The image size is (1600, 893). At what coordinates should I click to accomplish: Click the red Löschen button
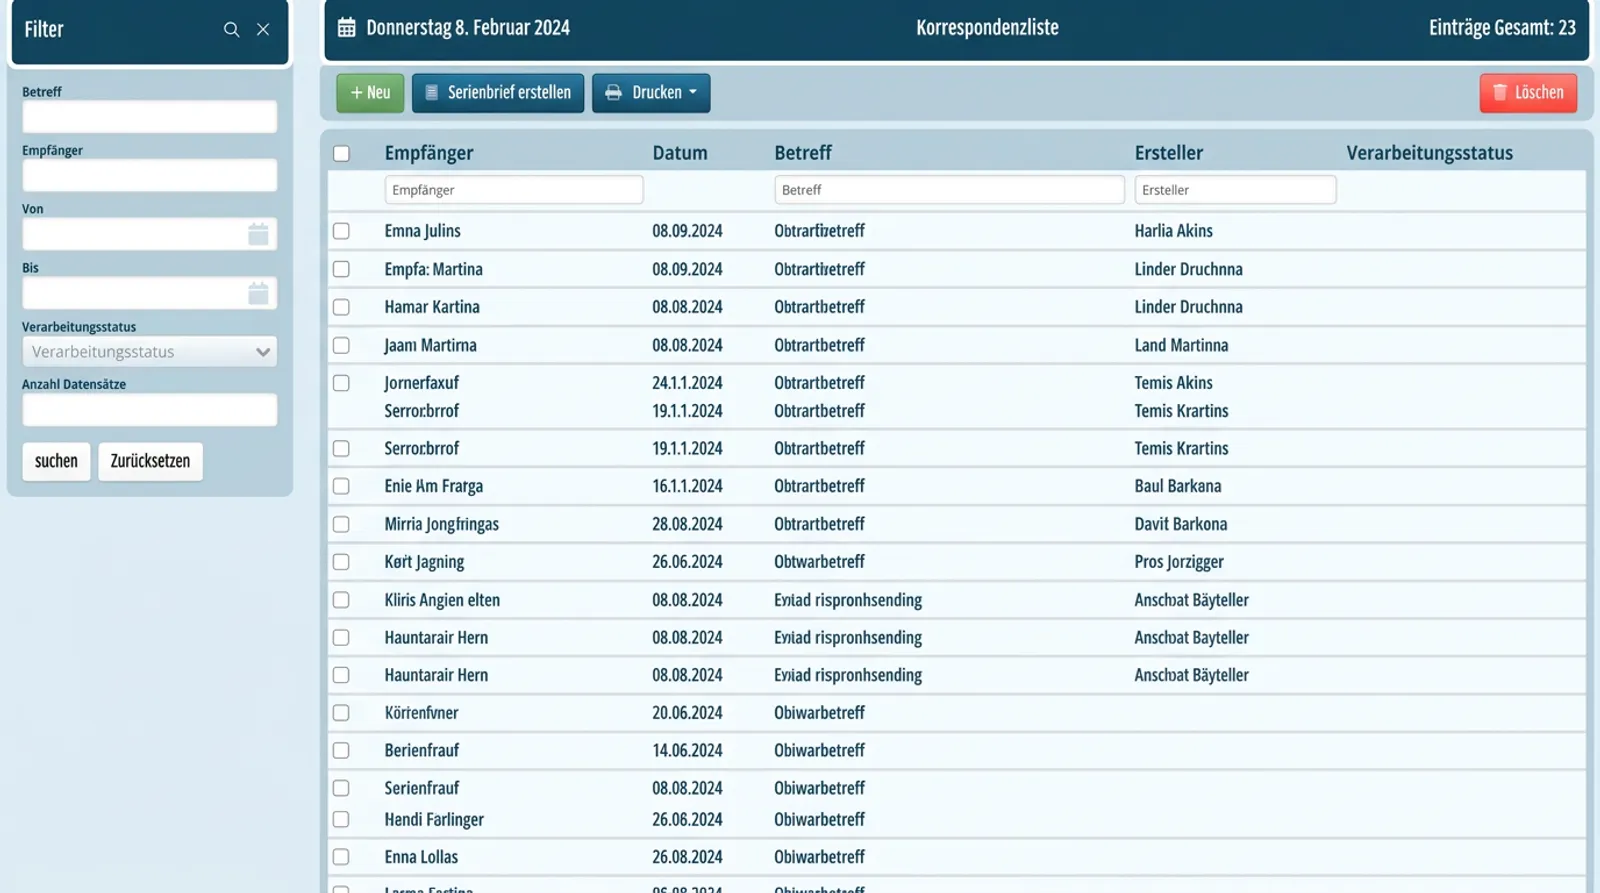pyautogui.click(x=1528, y=93)
